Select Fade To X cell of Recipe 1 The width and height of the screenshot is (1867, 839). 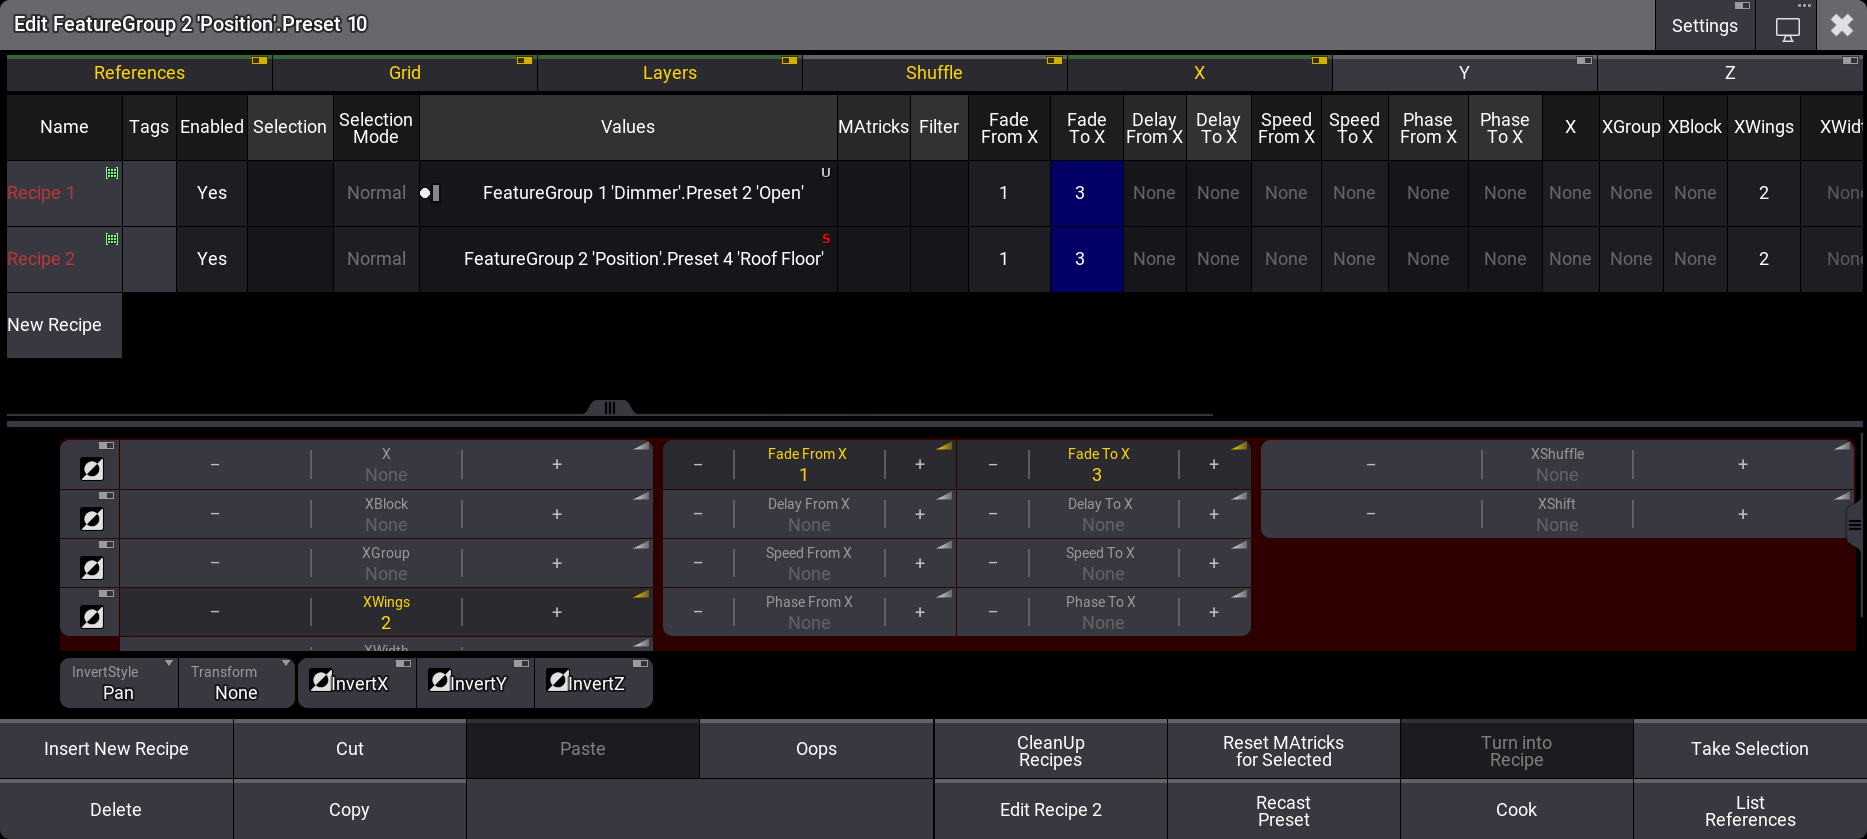pos(1086,193)
